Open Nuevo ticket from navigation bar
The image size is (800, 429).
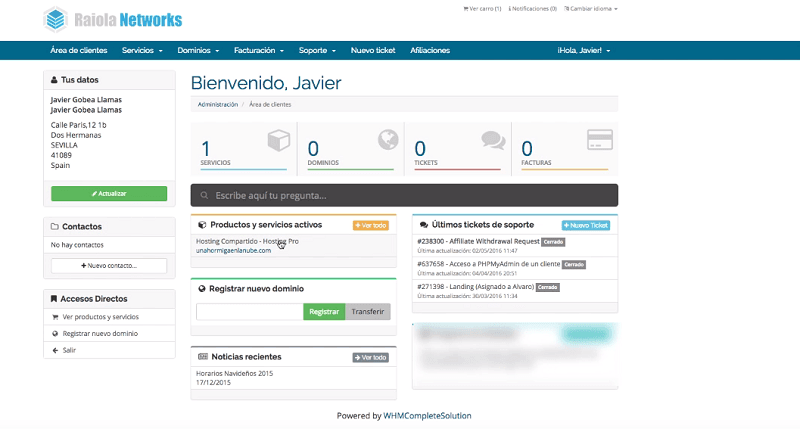373,51
